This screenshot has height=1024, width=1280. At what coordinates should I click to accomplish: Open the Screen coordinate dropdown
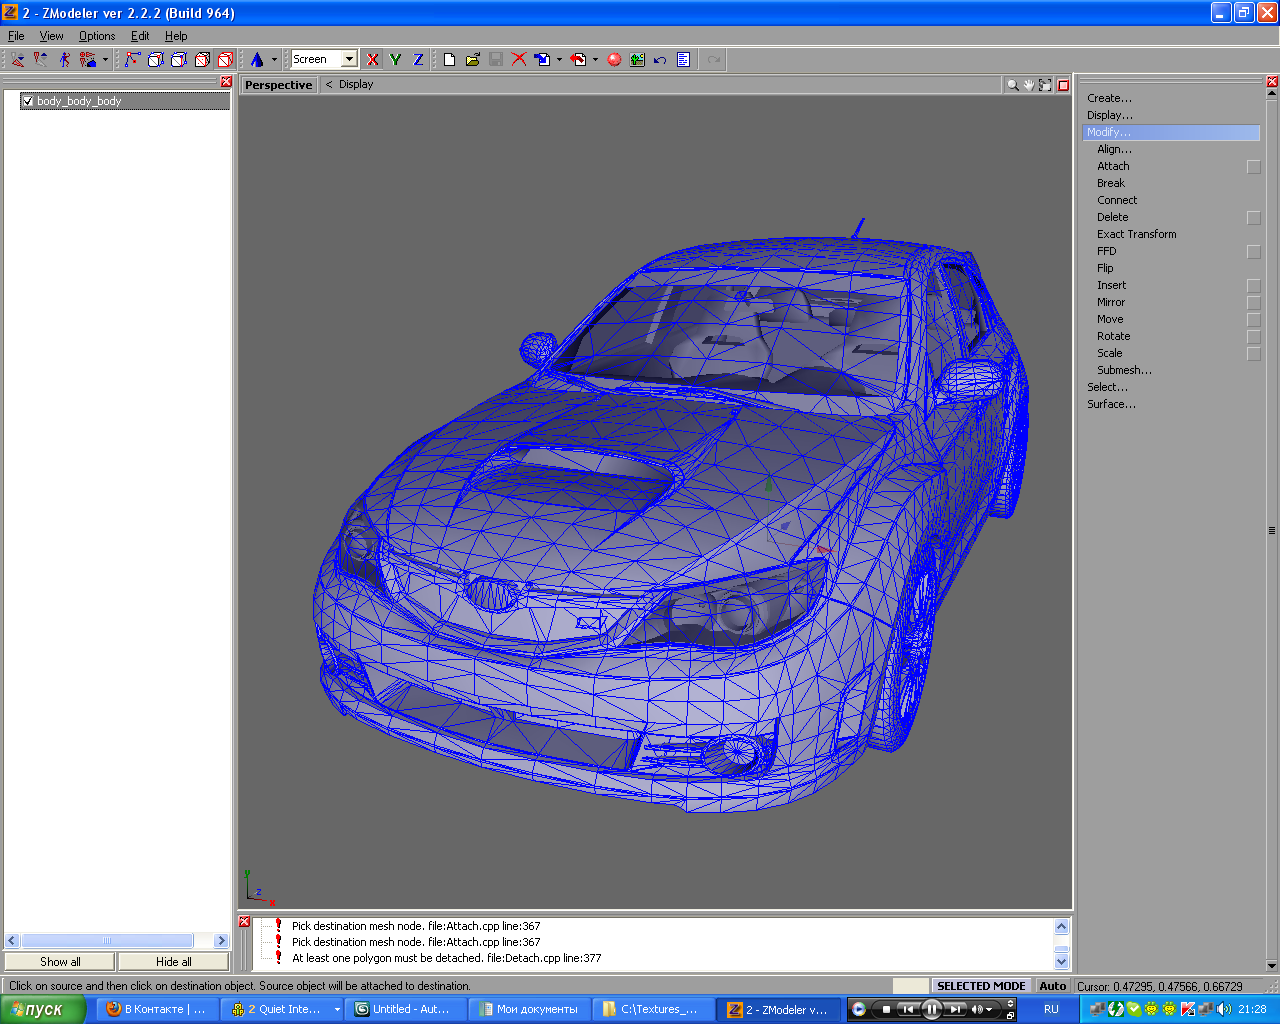pos(349,60)
